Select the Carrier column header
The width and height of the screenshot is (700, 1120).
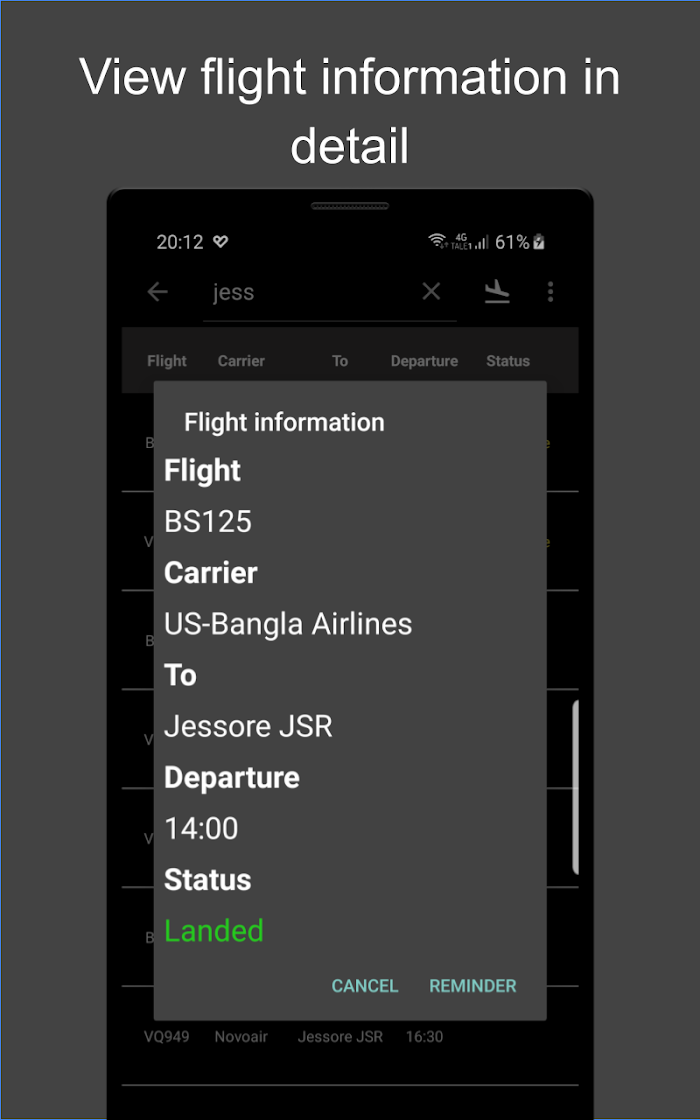point(241,361)
